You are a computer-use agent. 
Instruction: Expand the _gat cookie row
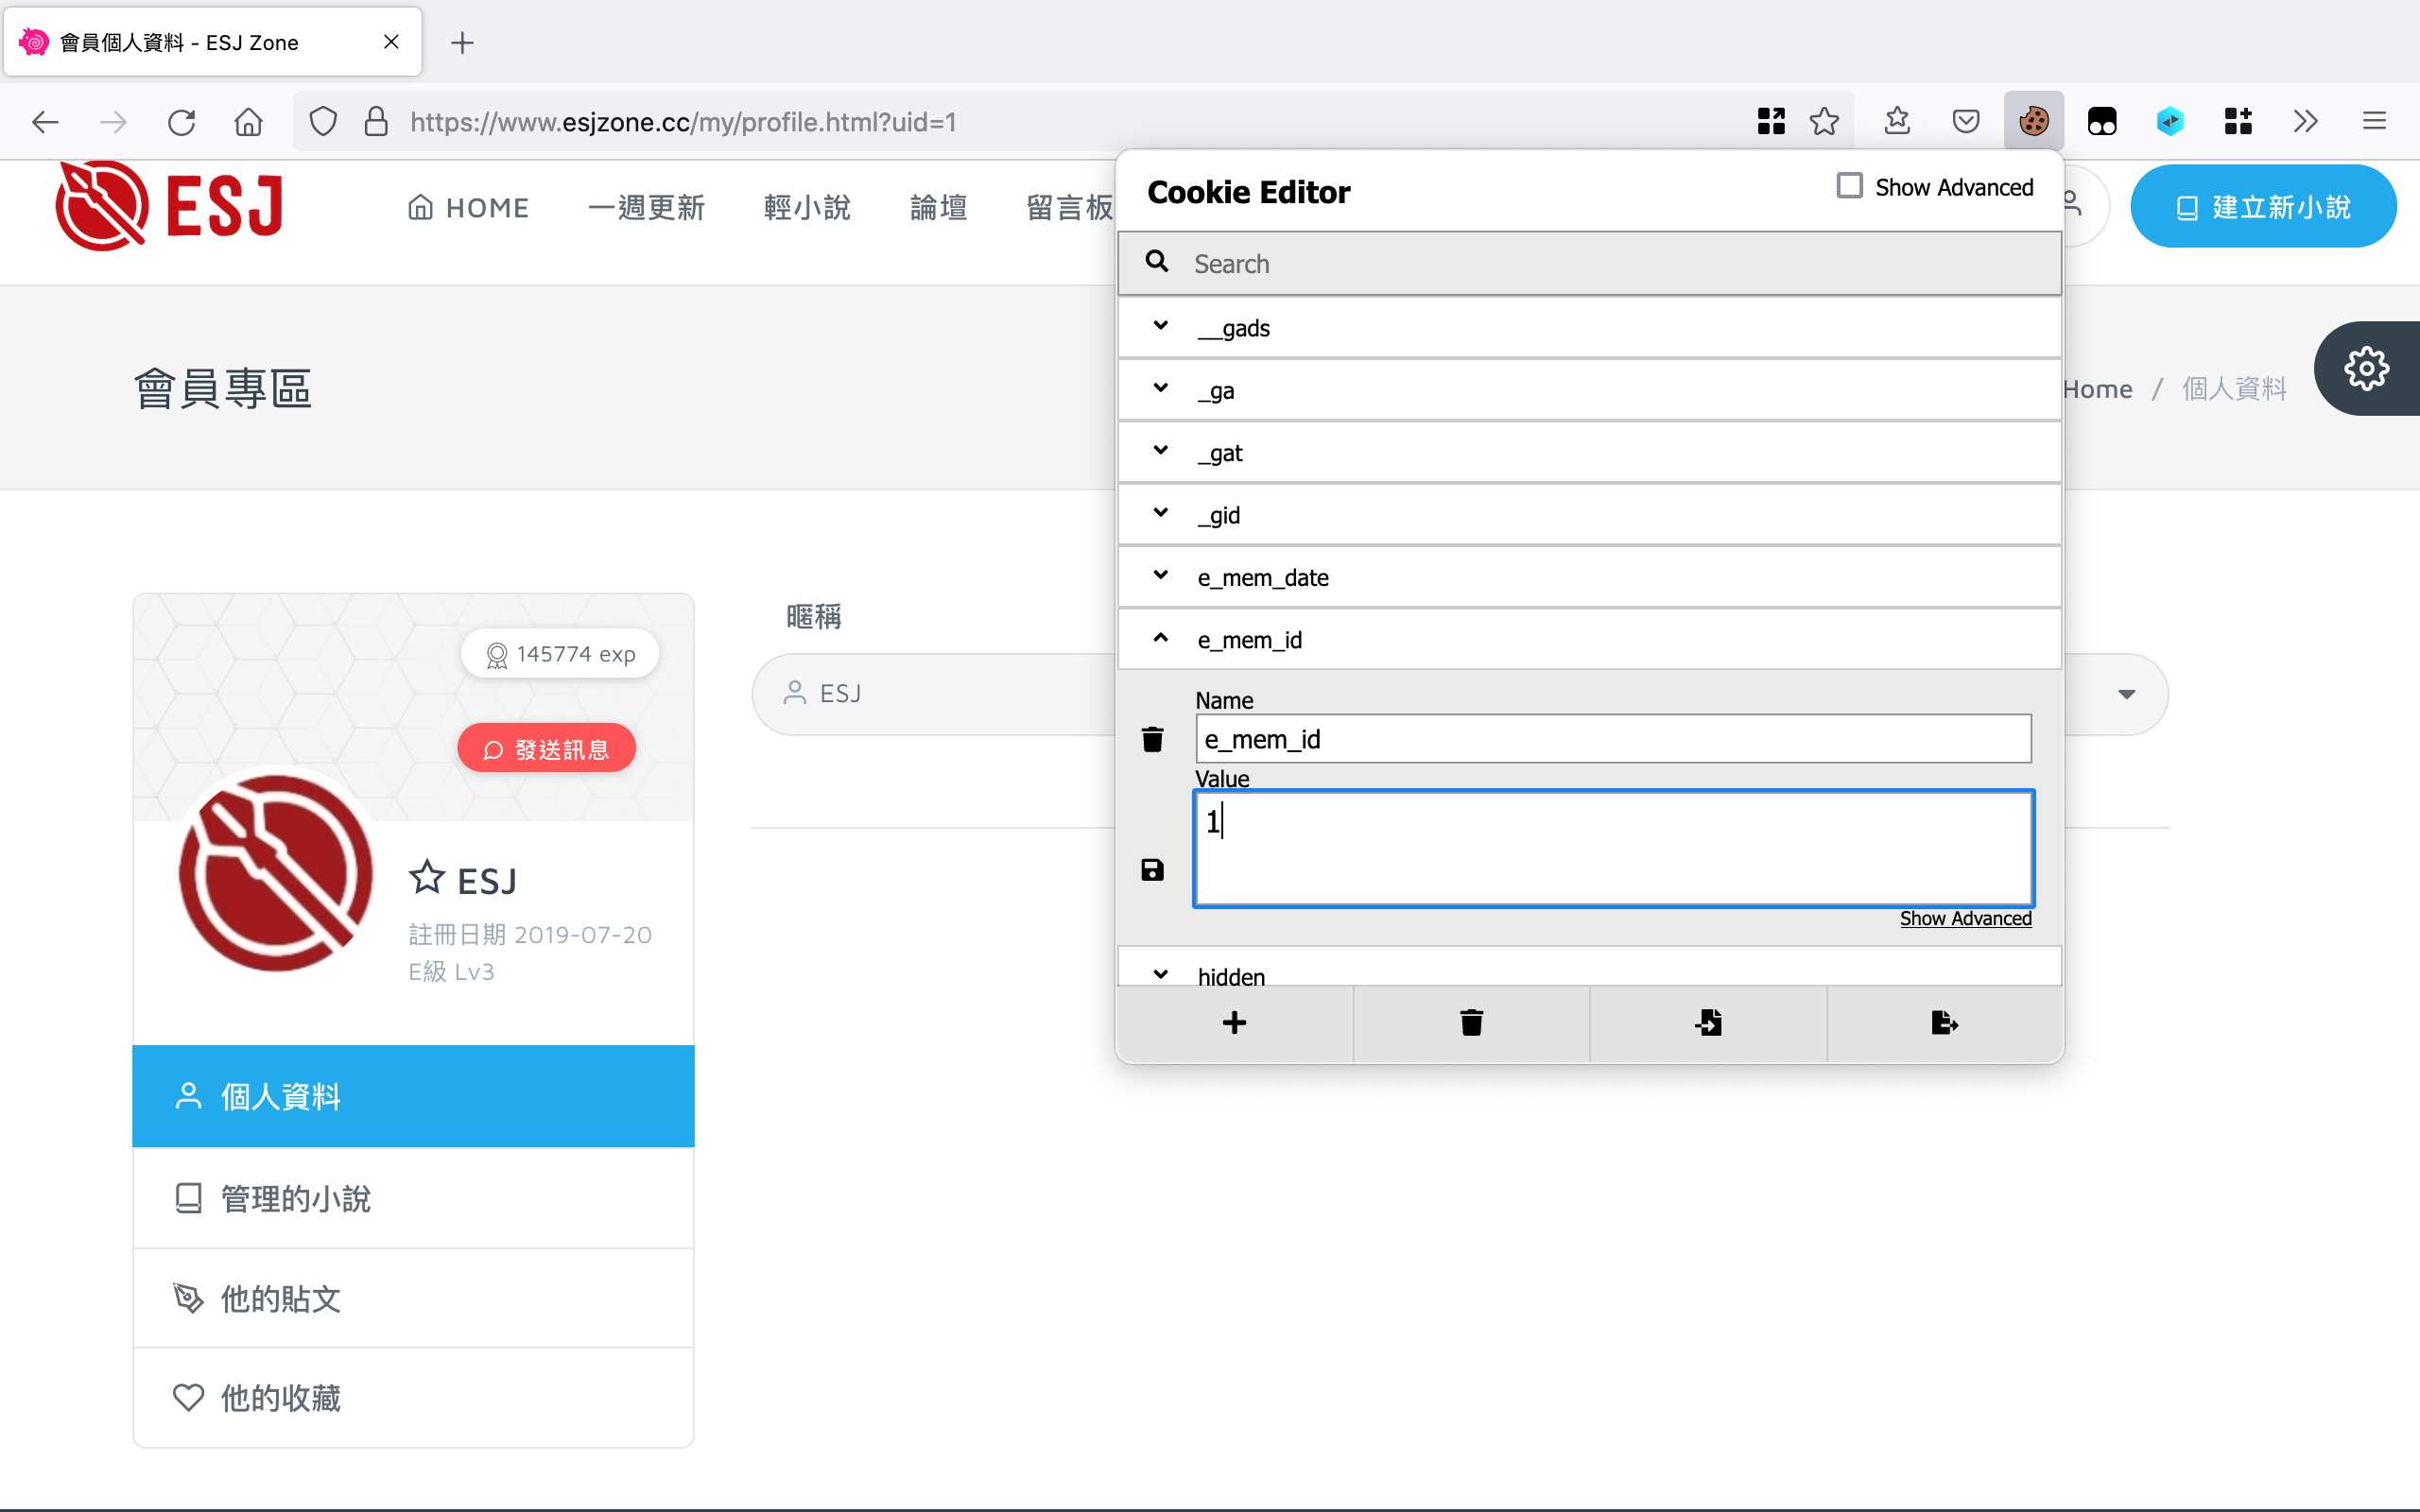pos(1589,452)
